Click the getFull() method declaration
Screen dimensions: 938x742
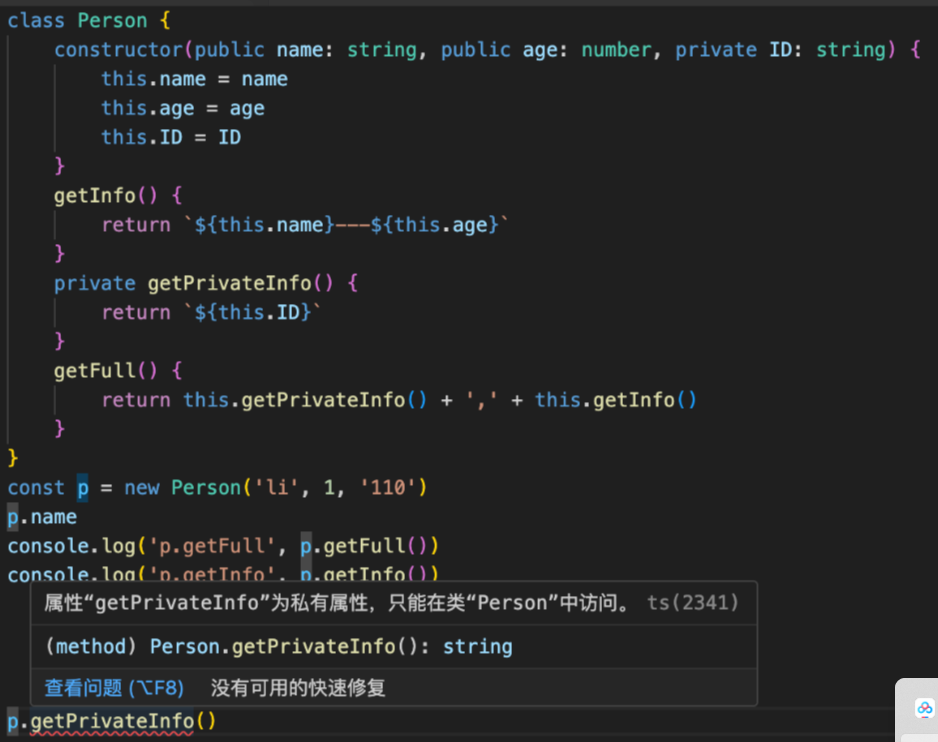[x=118, y=371]
